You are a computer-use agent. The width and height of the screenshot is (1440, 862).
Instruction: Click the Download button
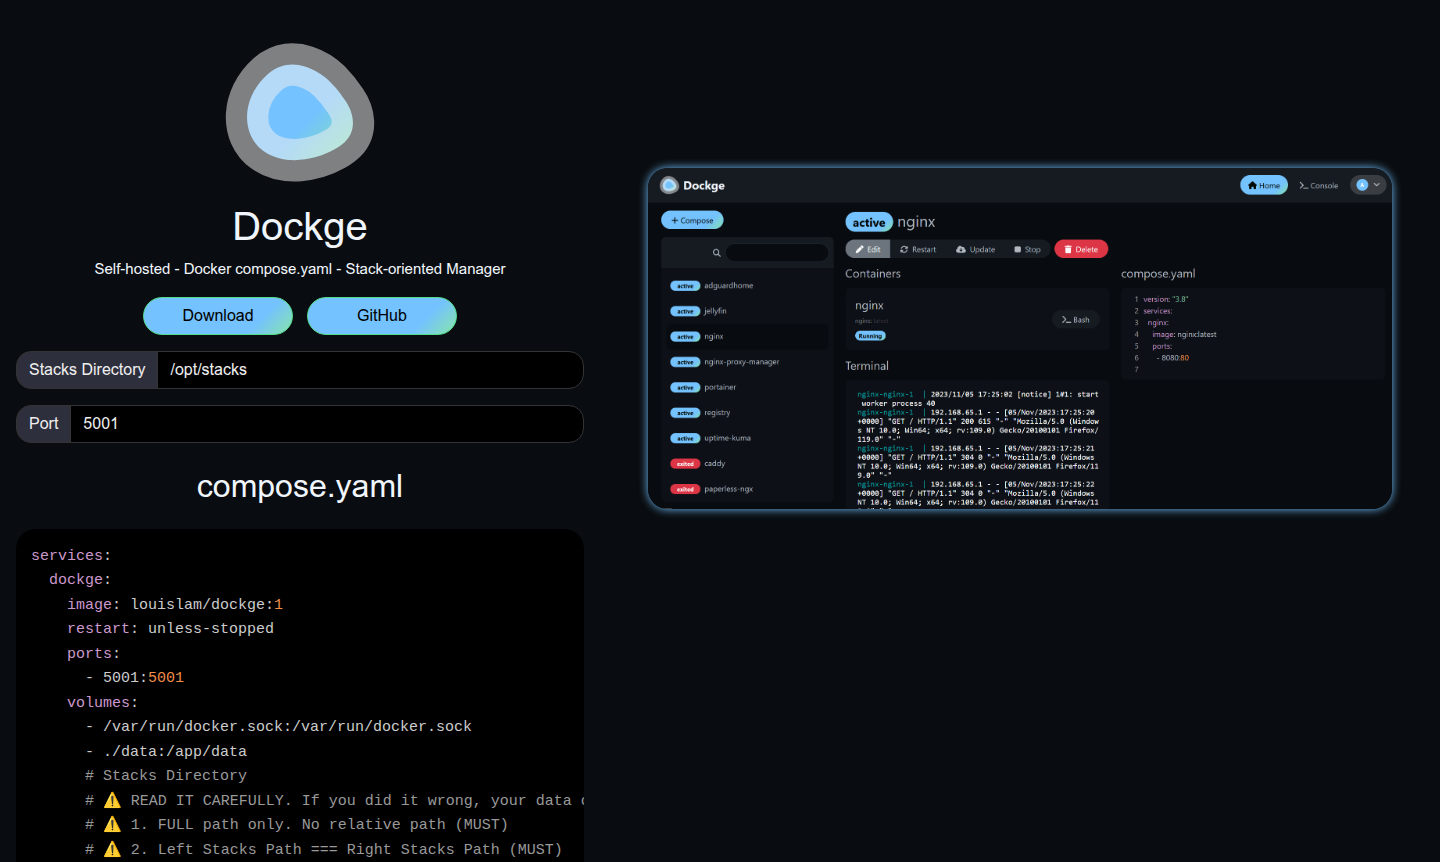[x=218, y=316]
